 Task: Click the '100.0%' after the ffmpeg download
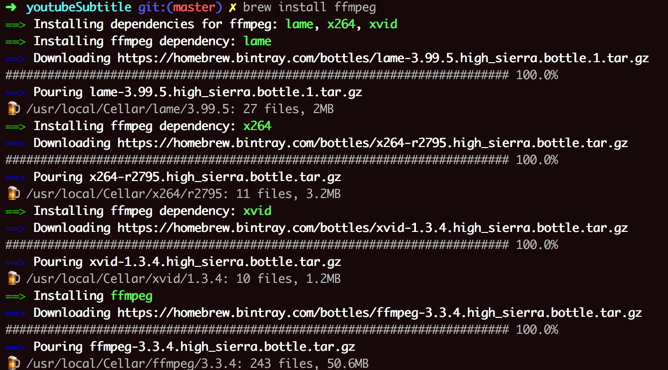pos(537,330)
